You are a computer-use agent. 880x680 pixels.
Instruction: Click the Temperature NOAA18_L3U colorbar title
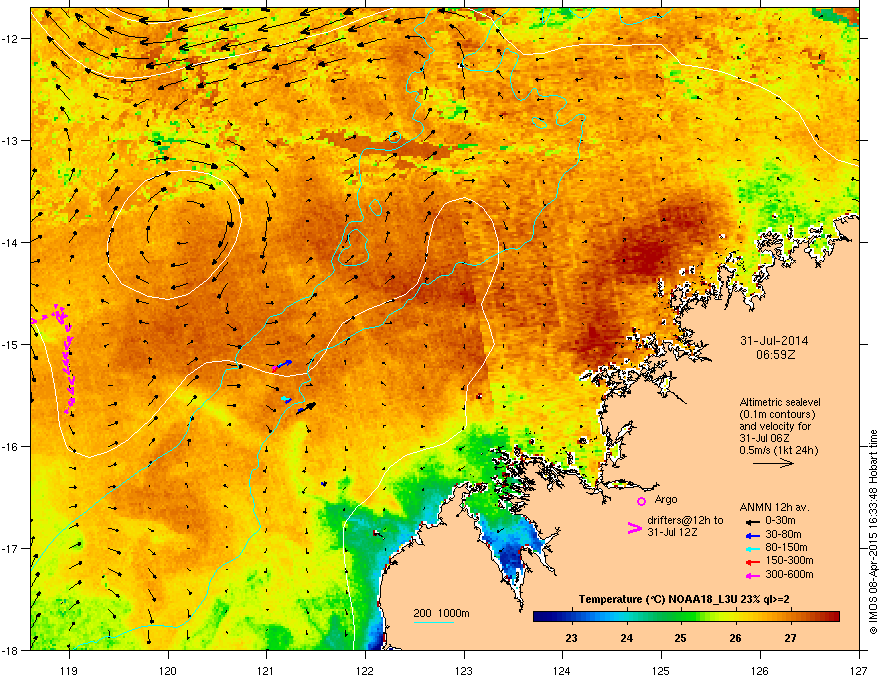(684, 600)
